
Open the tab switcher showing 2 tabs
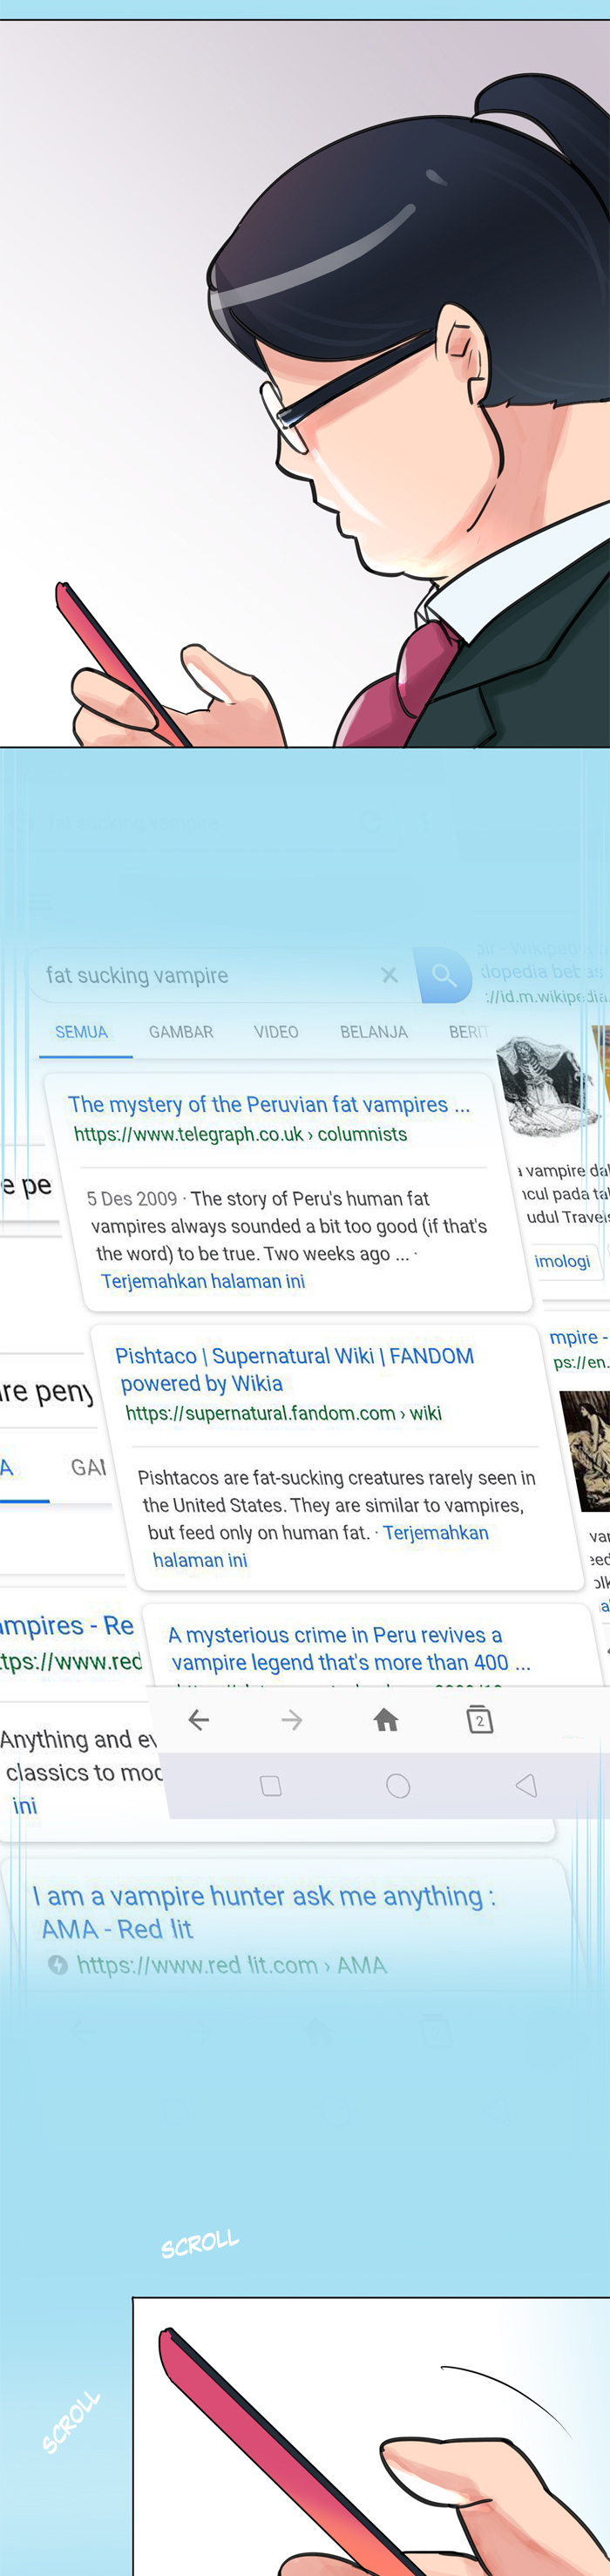(480, 1719)
